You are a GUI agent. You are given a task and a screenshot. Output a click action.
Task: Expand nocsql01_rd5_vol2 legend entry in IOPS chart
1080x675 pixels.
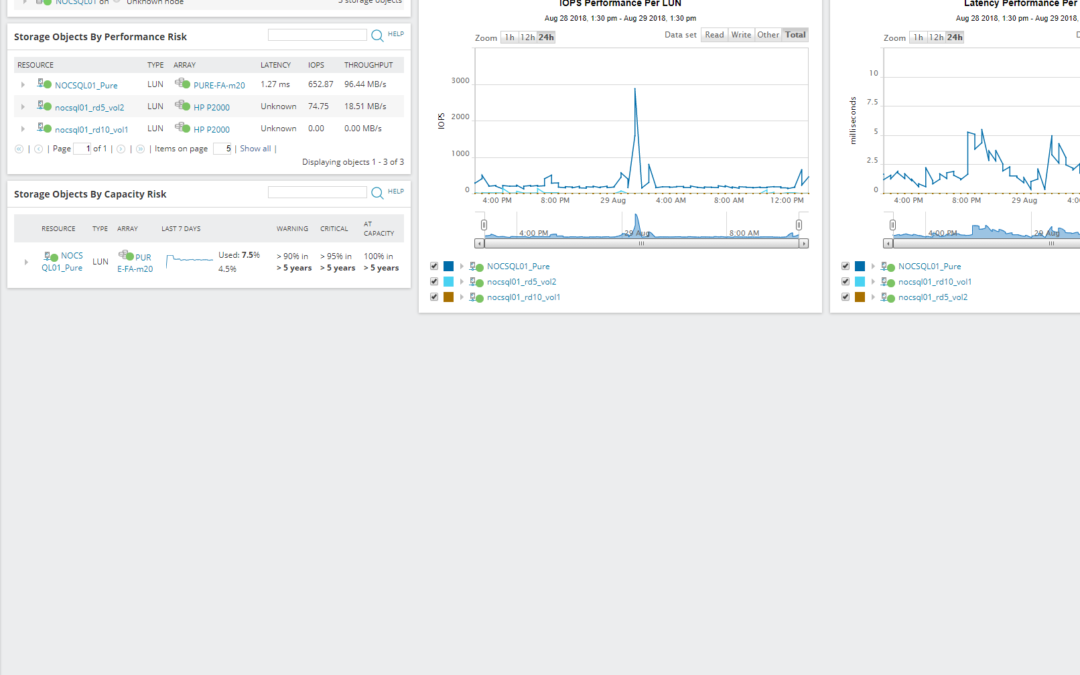click(461, 281)
